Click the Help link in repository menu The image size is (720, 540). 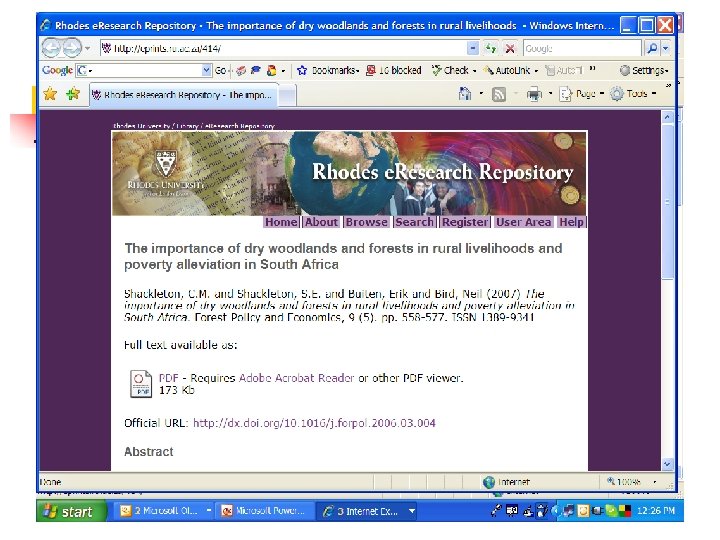[571, 222]
